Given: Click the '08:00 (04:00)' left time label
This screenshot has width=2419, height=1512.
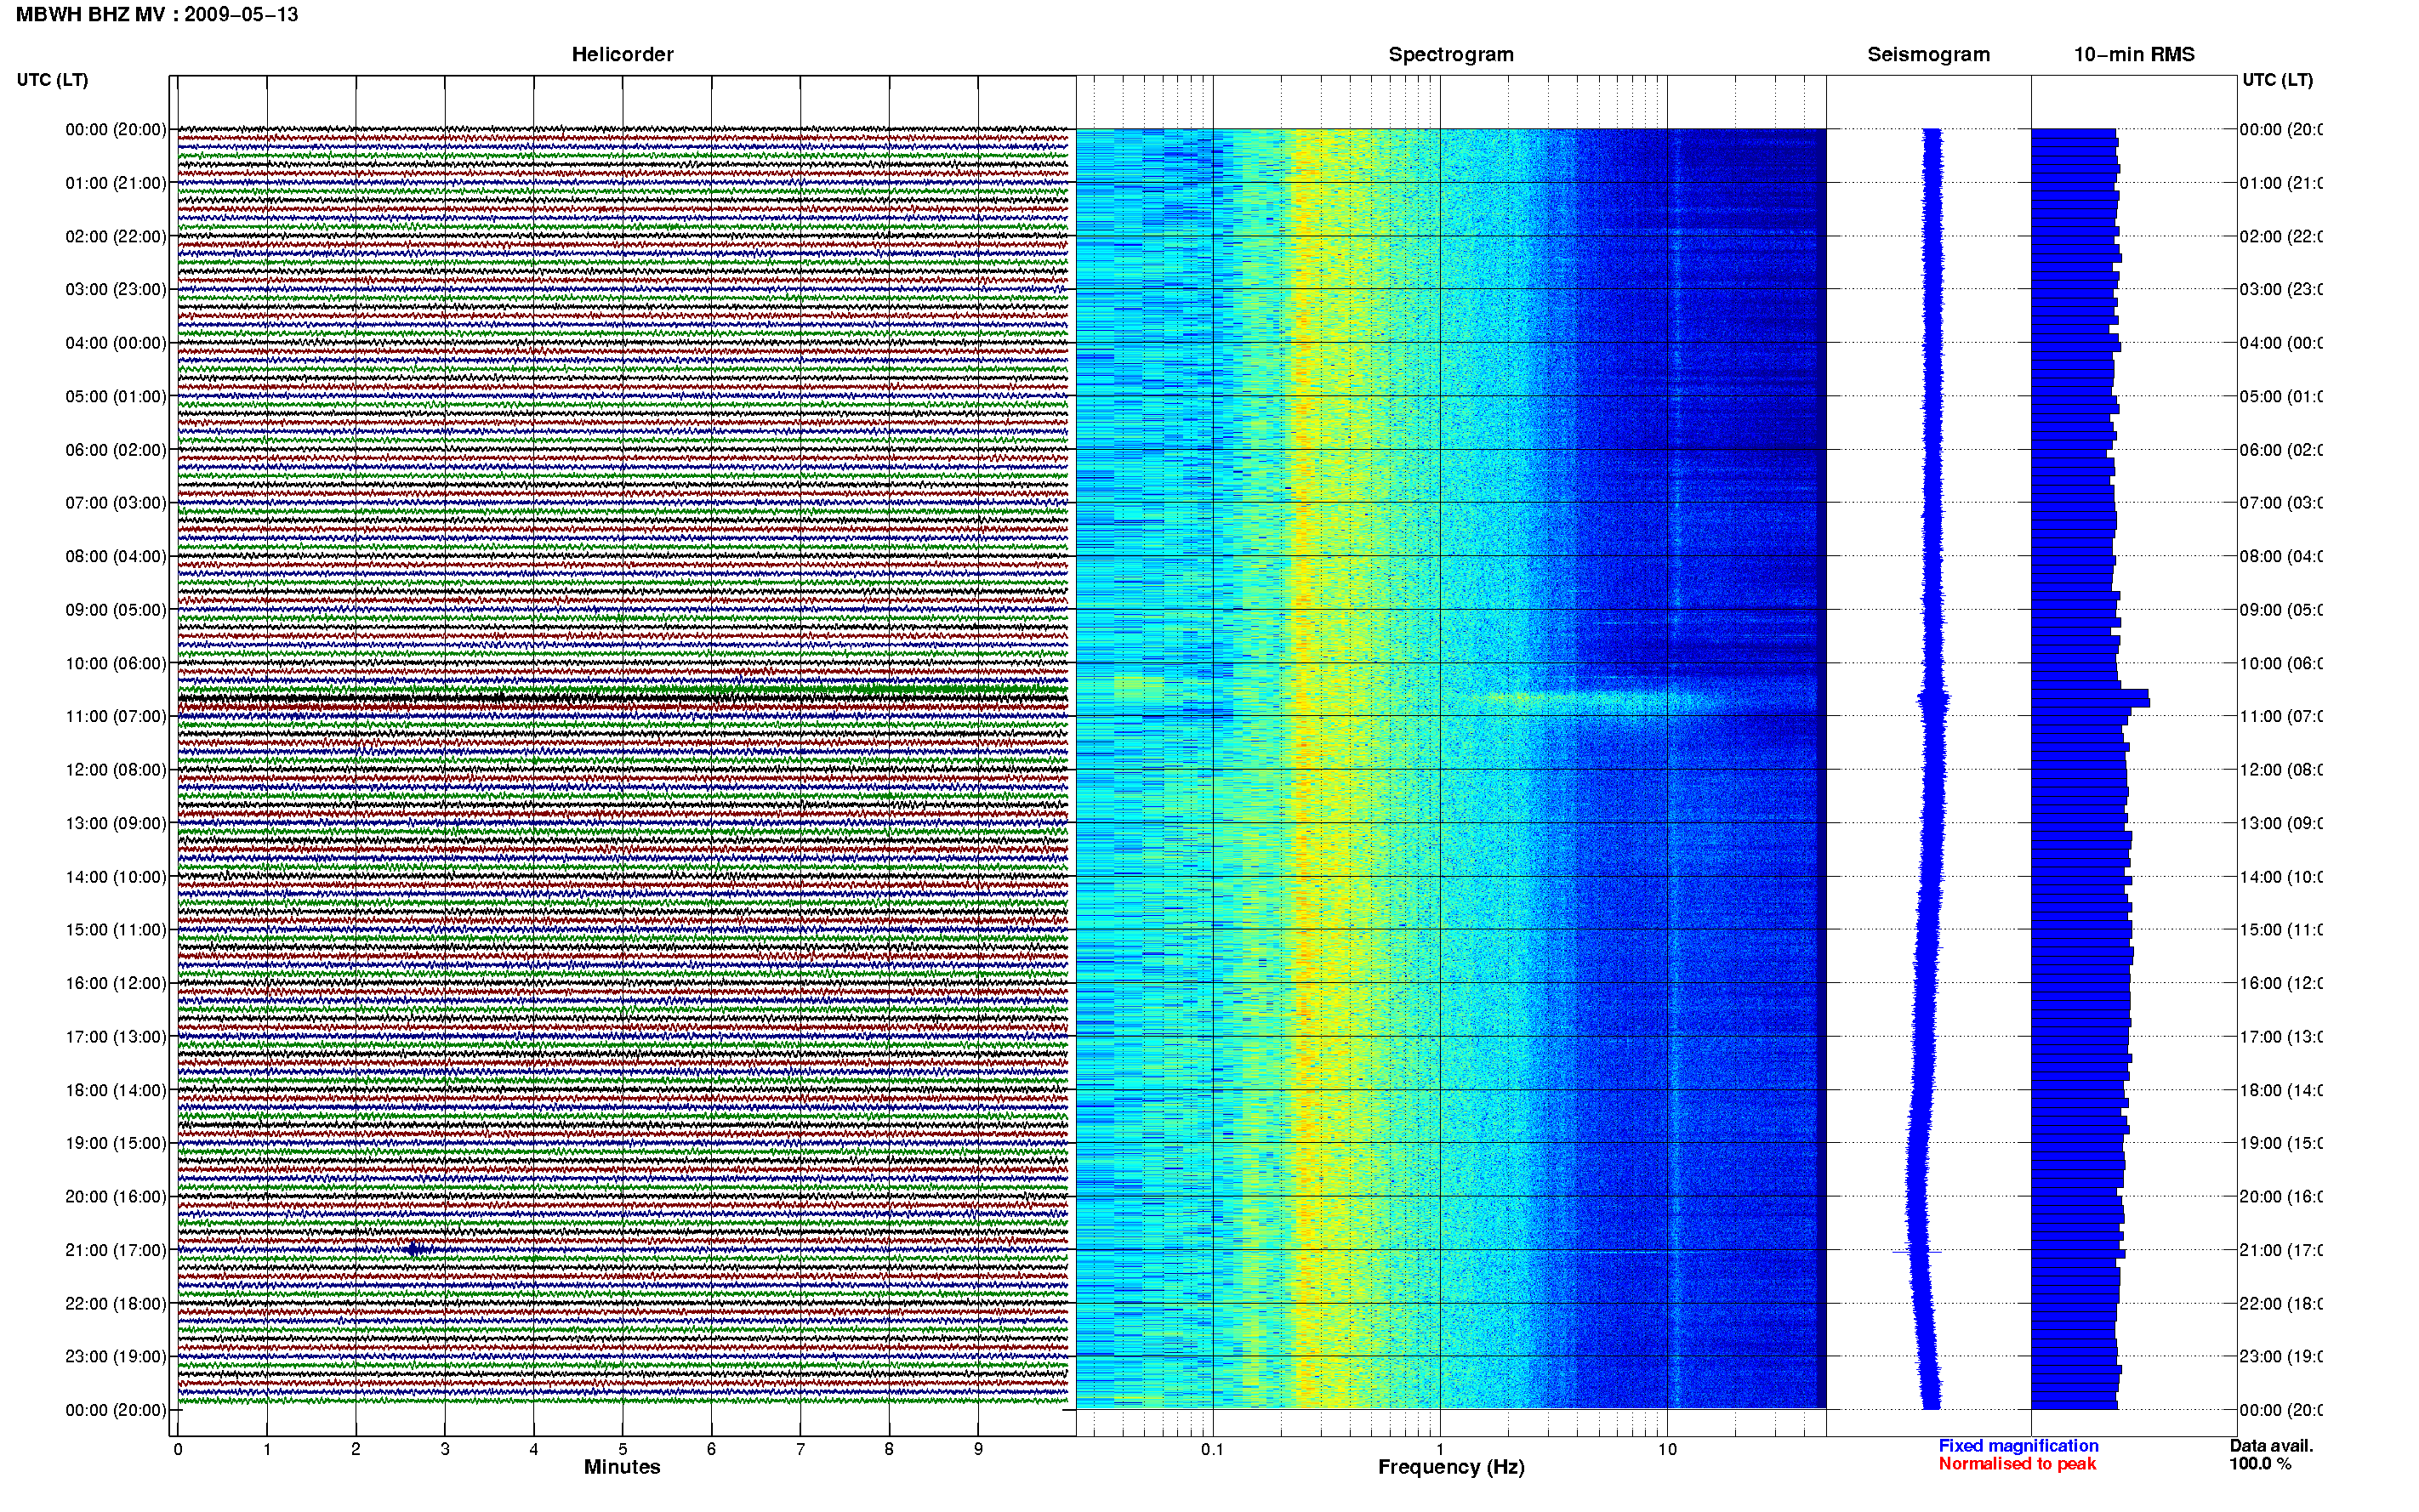Looking at the screenshot, I should (116, 556).
